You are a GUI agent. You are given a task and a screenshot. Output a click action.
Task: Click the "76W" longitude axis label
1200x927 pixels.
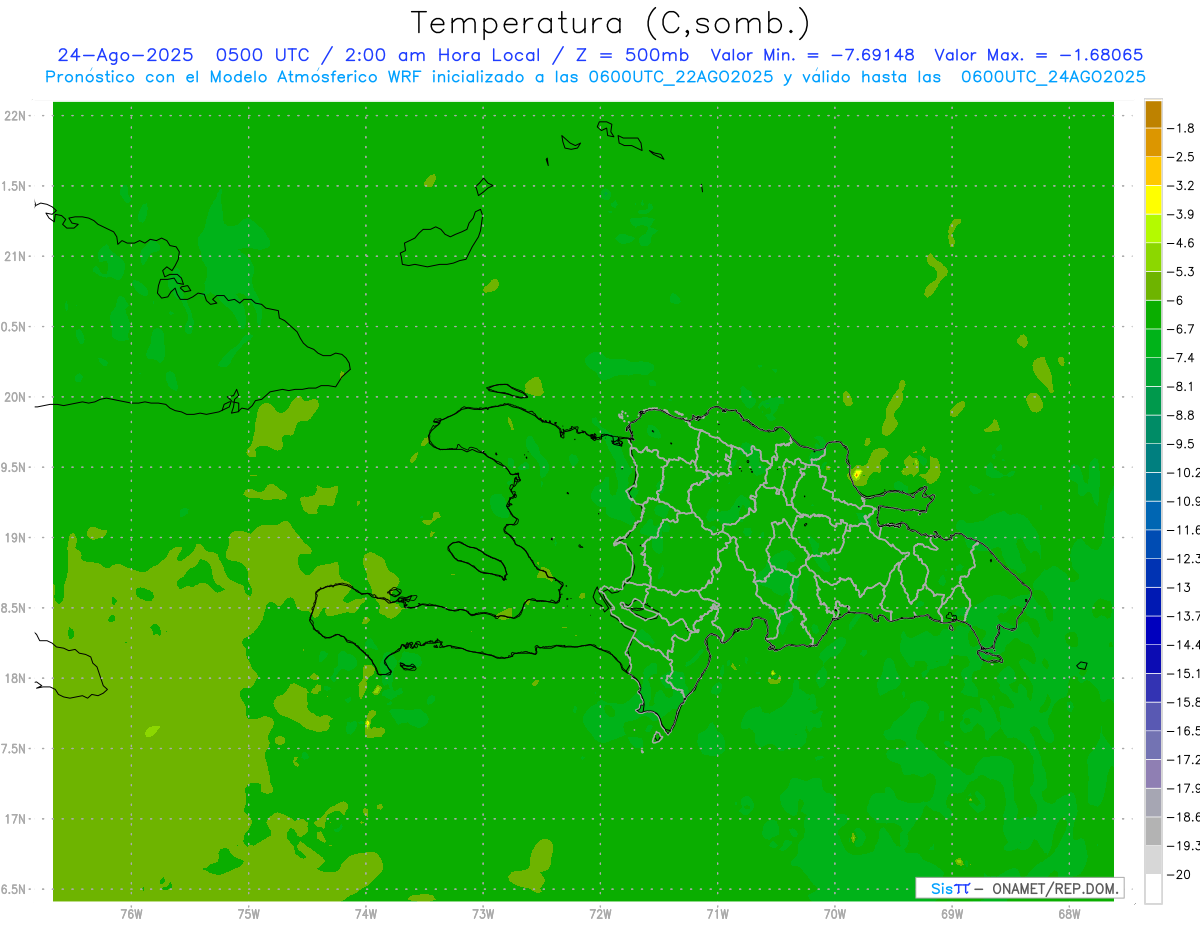[x=131, y=914]
